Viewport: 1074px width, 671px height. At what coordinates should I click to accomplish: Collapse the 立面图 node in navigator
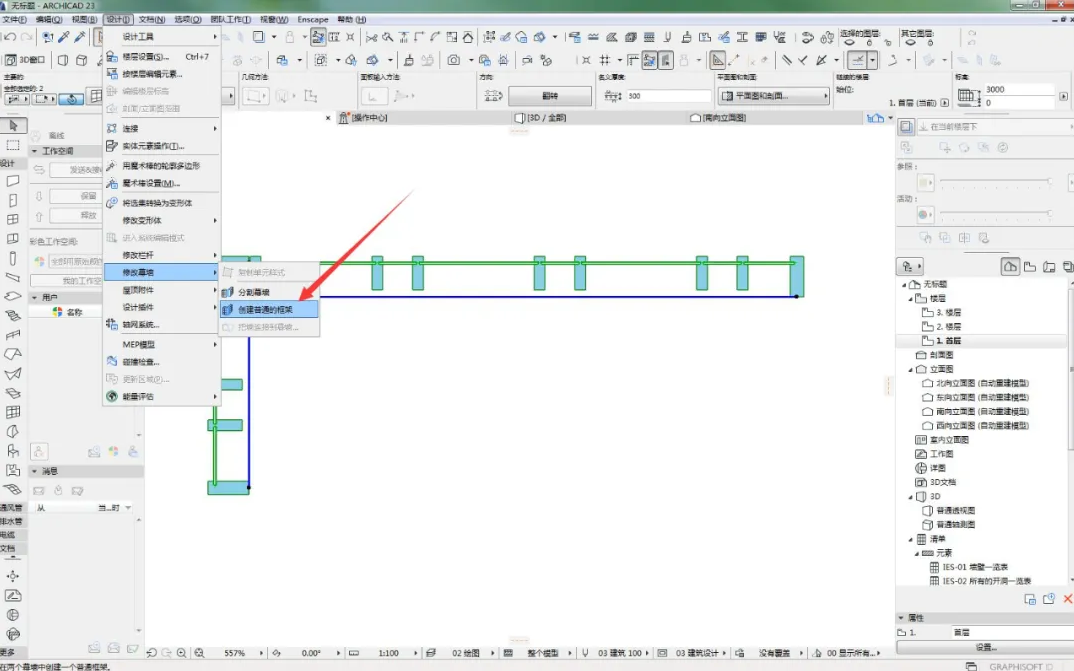[911, 369]
